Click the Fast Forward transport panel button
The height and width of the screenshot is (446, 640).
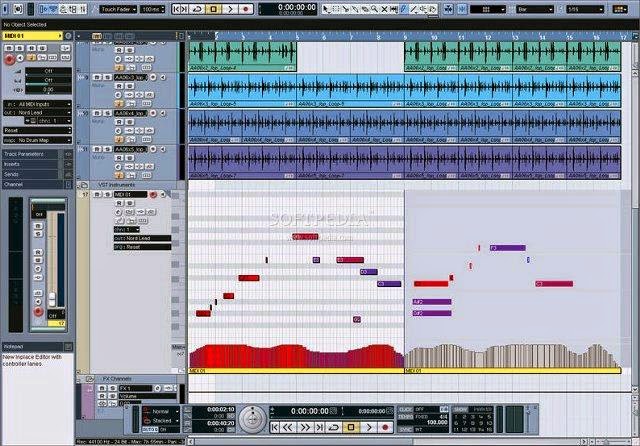(x=305, y=427)
